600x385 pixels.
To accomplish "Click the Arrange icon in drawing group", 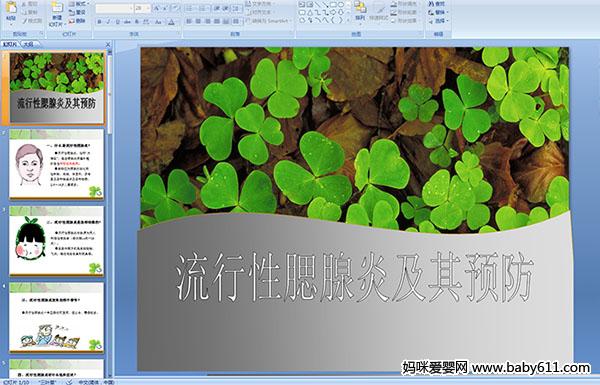I will click(x=360, y=11).
